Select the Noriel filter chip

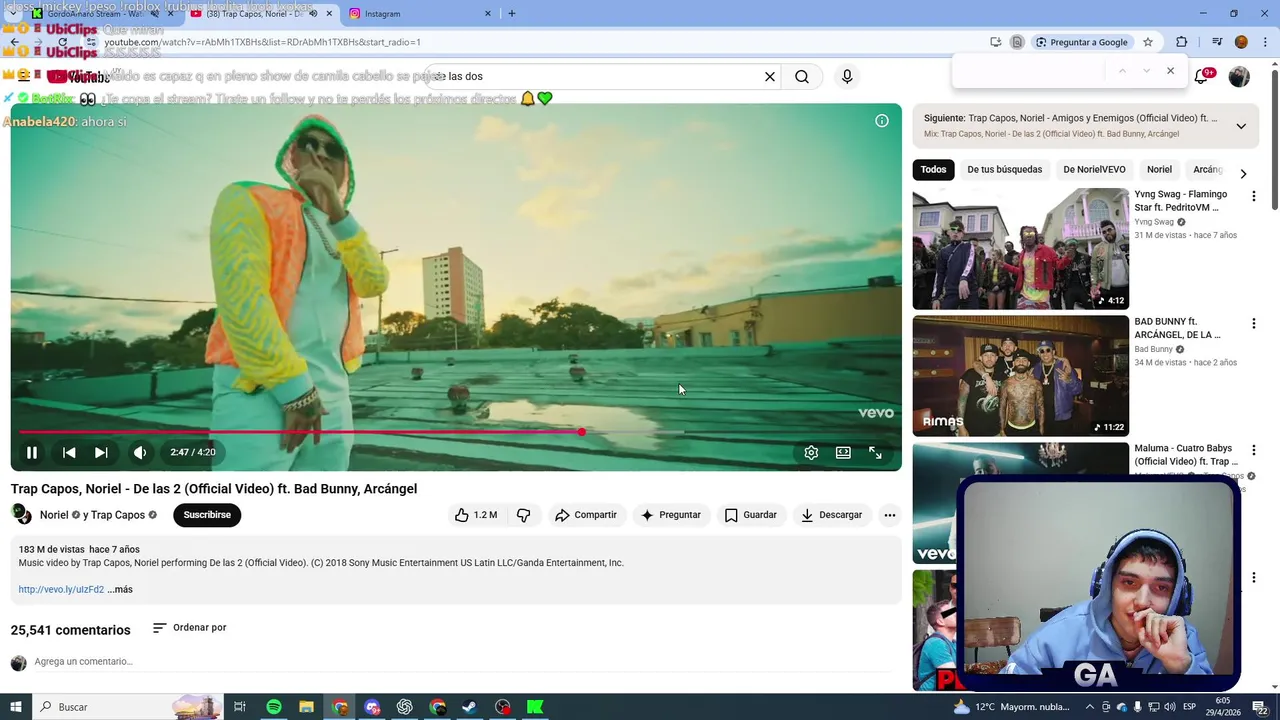[1159, 170]
